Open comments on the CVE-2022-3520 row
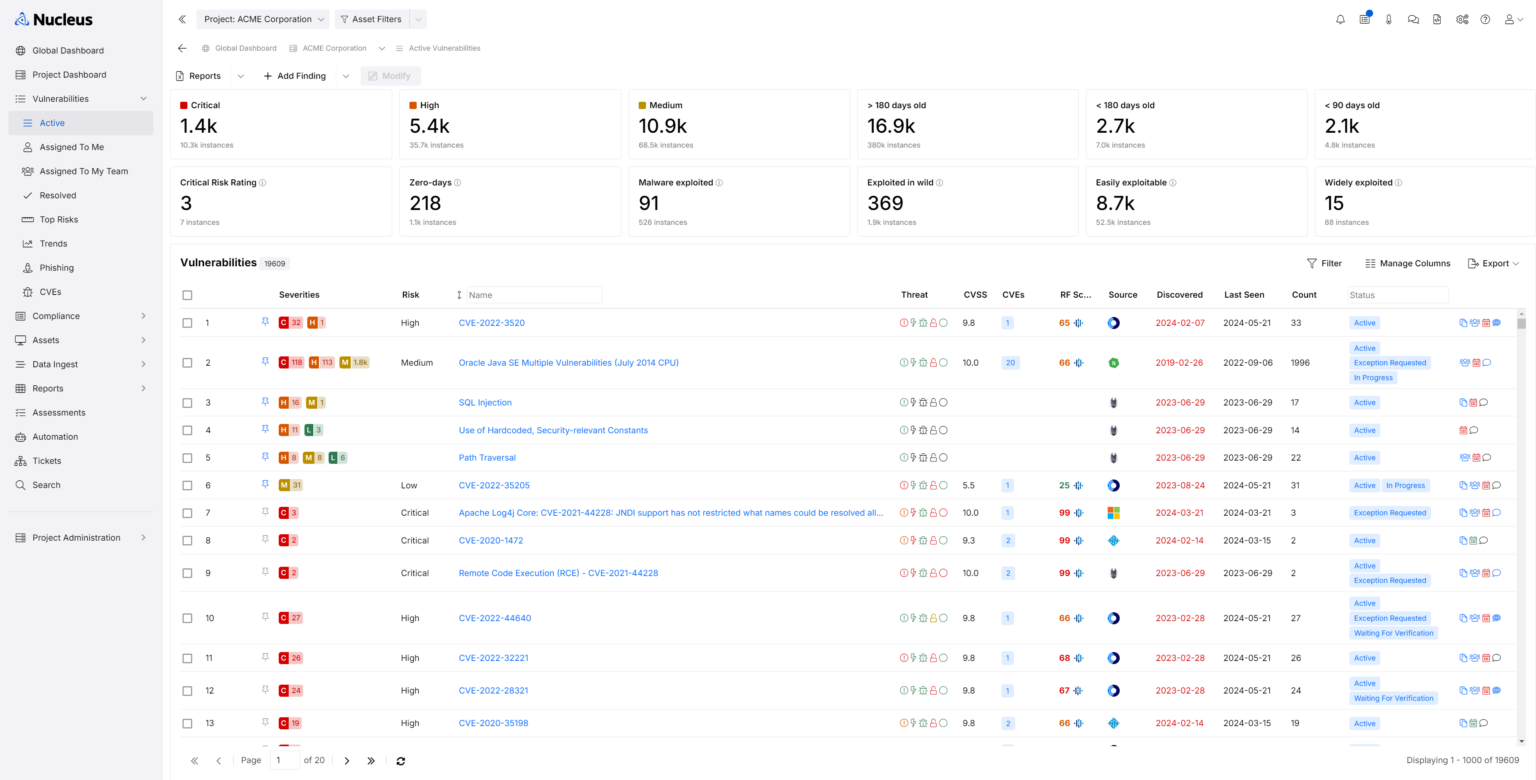This screenshot has width=1536, height=780. click(1496, 322)
